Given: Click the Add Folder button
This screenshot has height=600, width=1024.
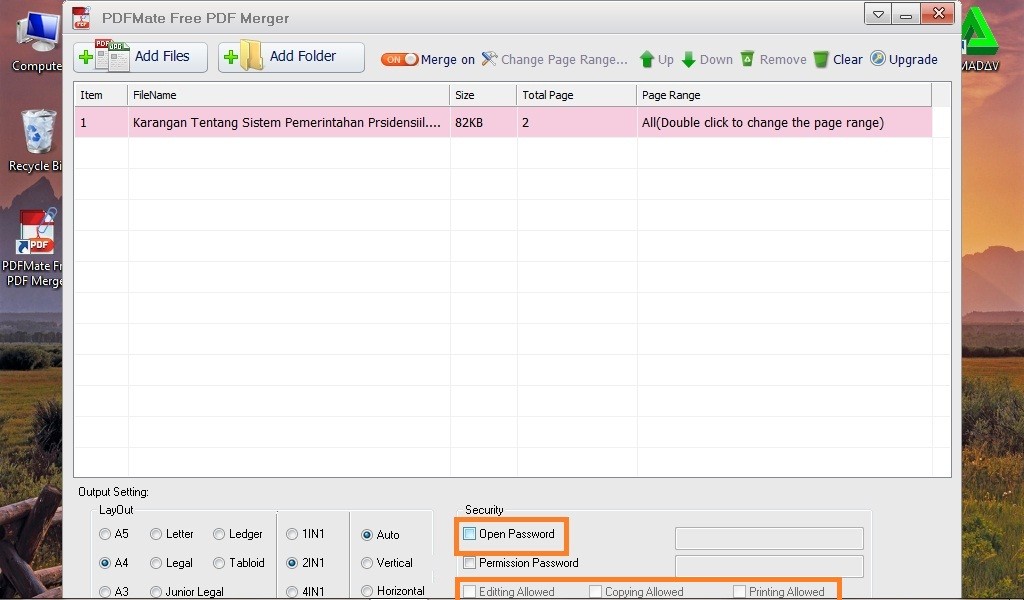Looking at the screenshot, I should coord(291,57).
